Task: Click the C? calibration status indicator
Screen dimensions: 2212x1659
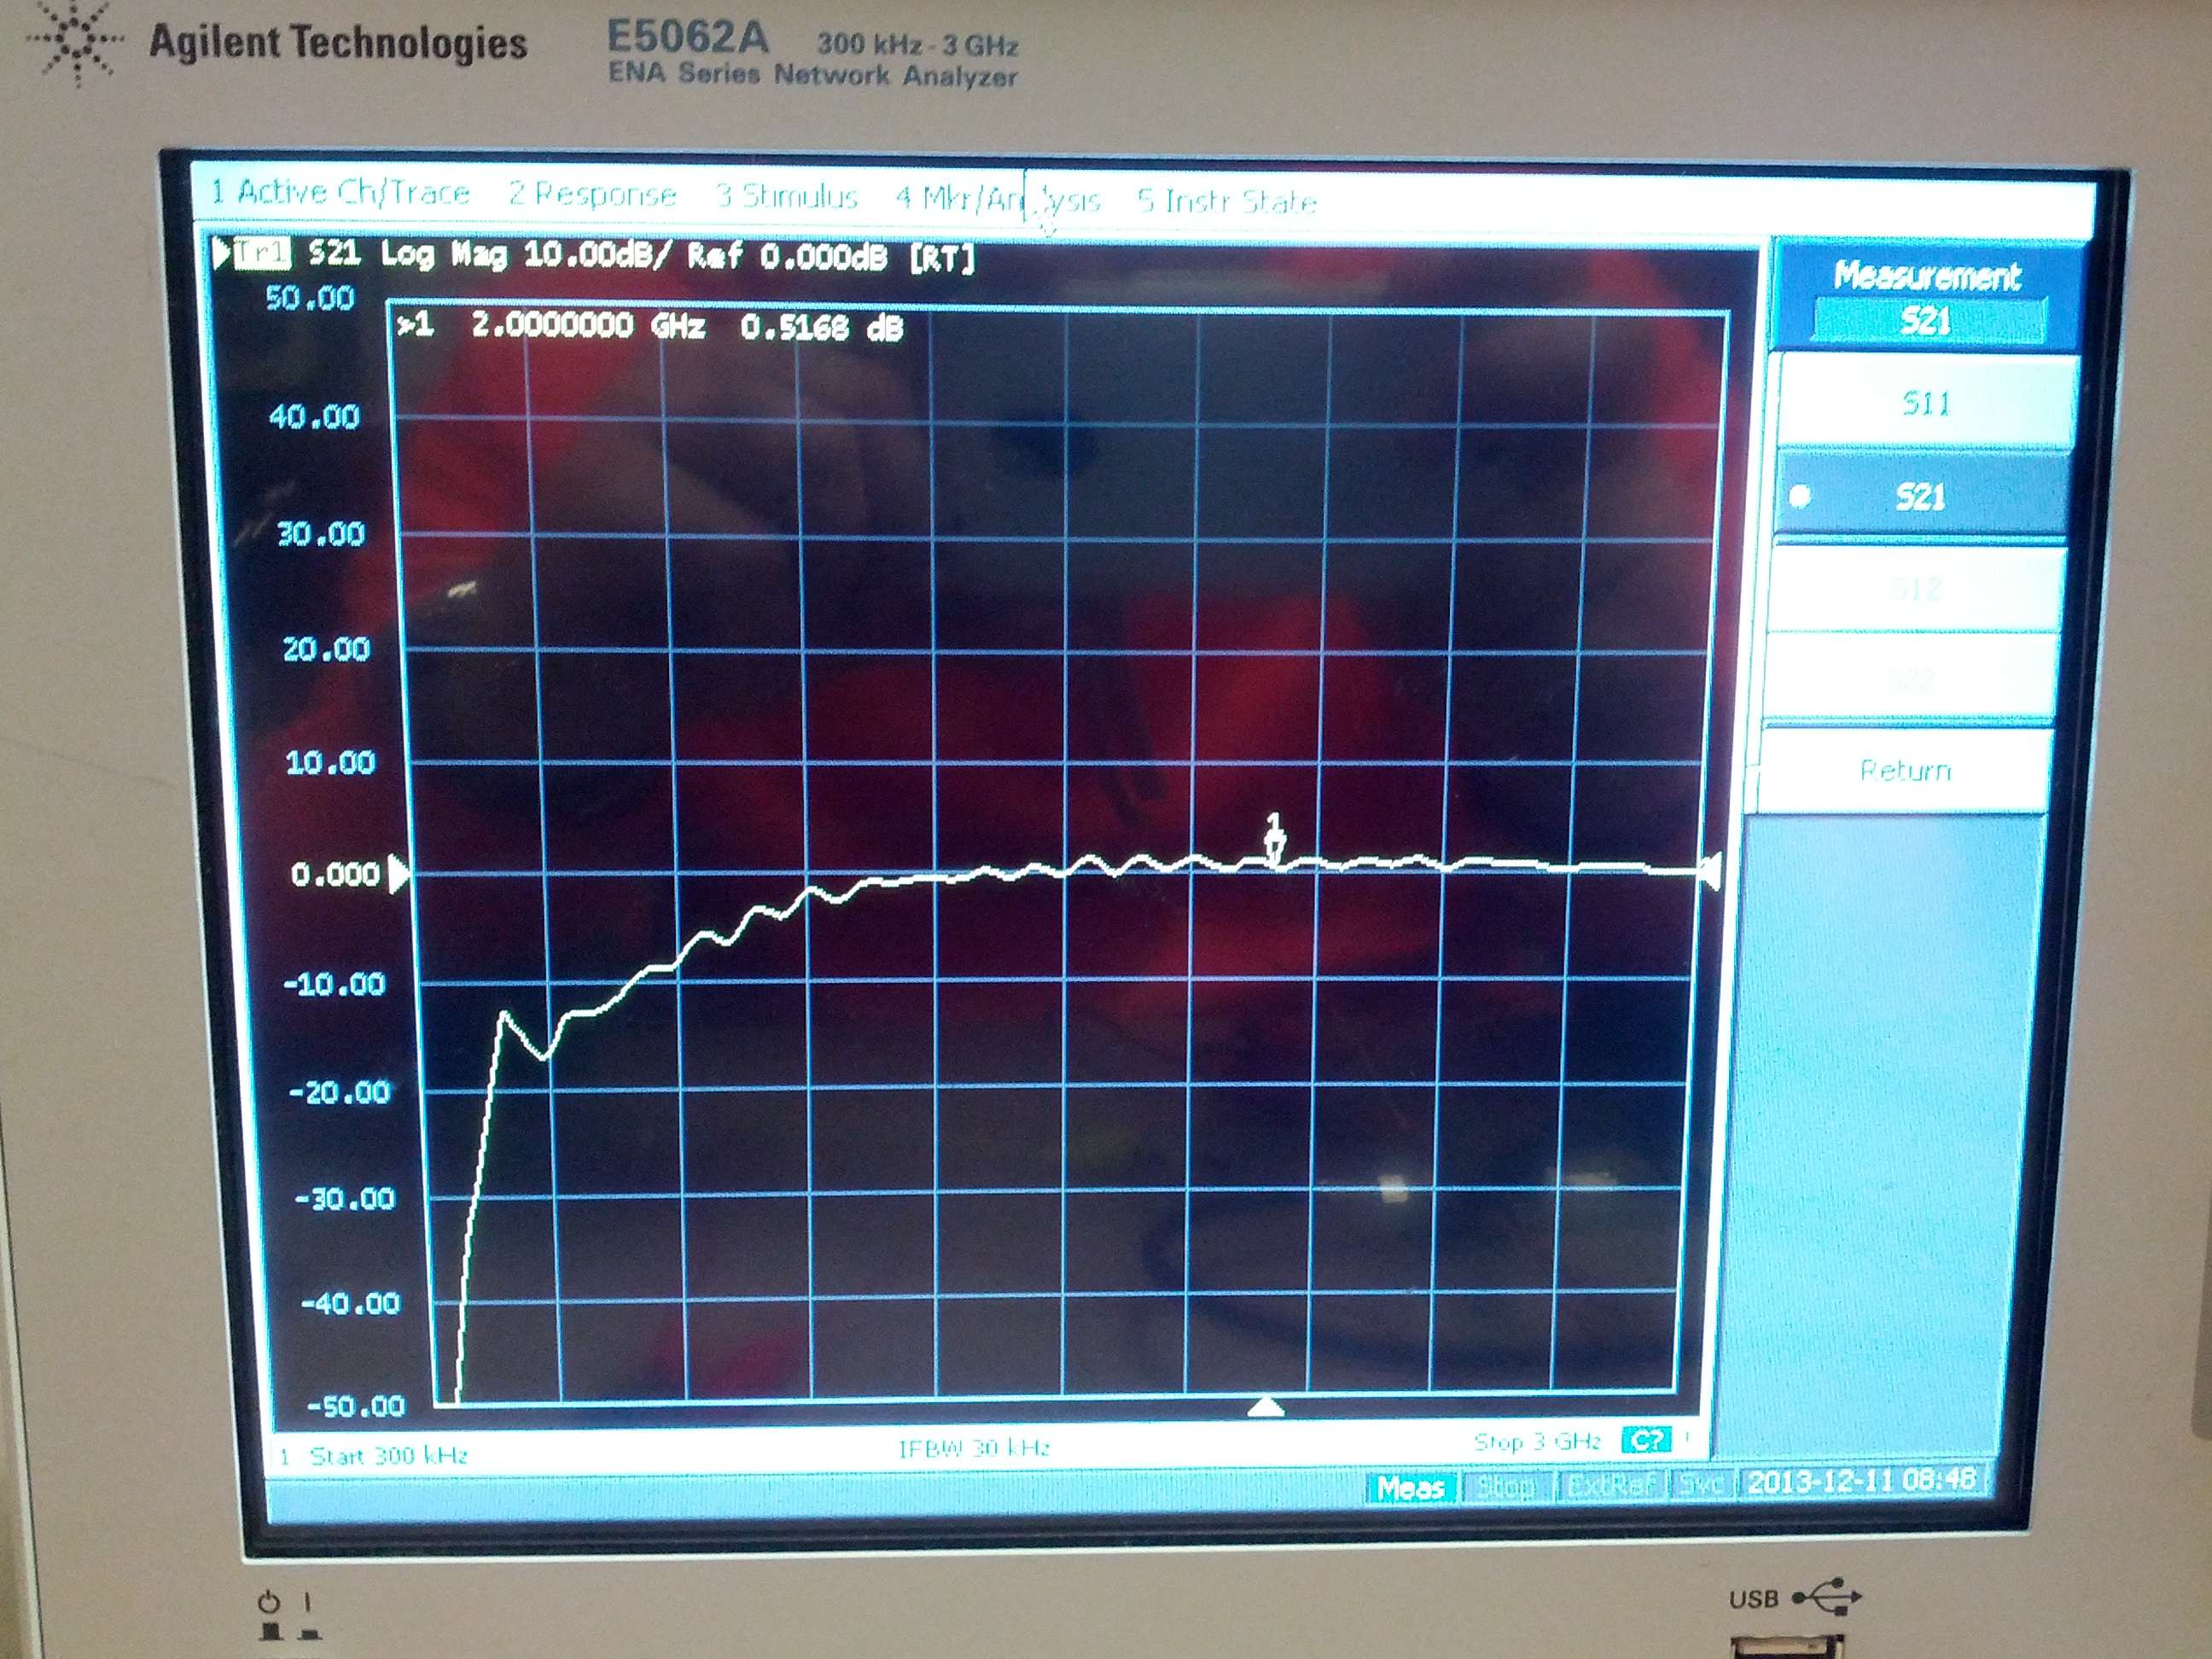Action: coord(1646,1440)
